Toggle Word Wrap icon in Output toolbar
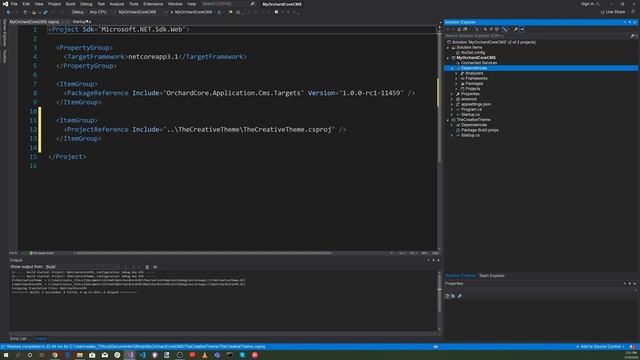Viewport: 640px width, 360px height. coord(155,267)
